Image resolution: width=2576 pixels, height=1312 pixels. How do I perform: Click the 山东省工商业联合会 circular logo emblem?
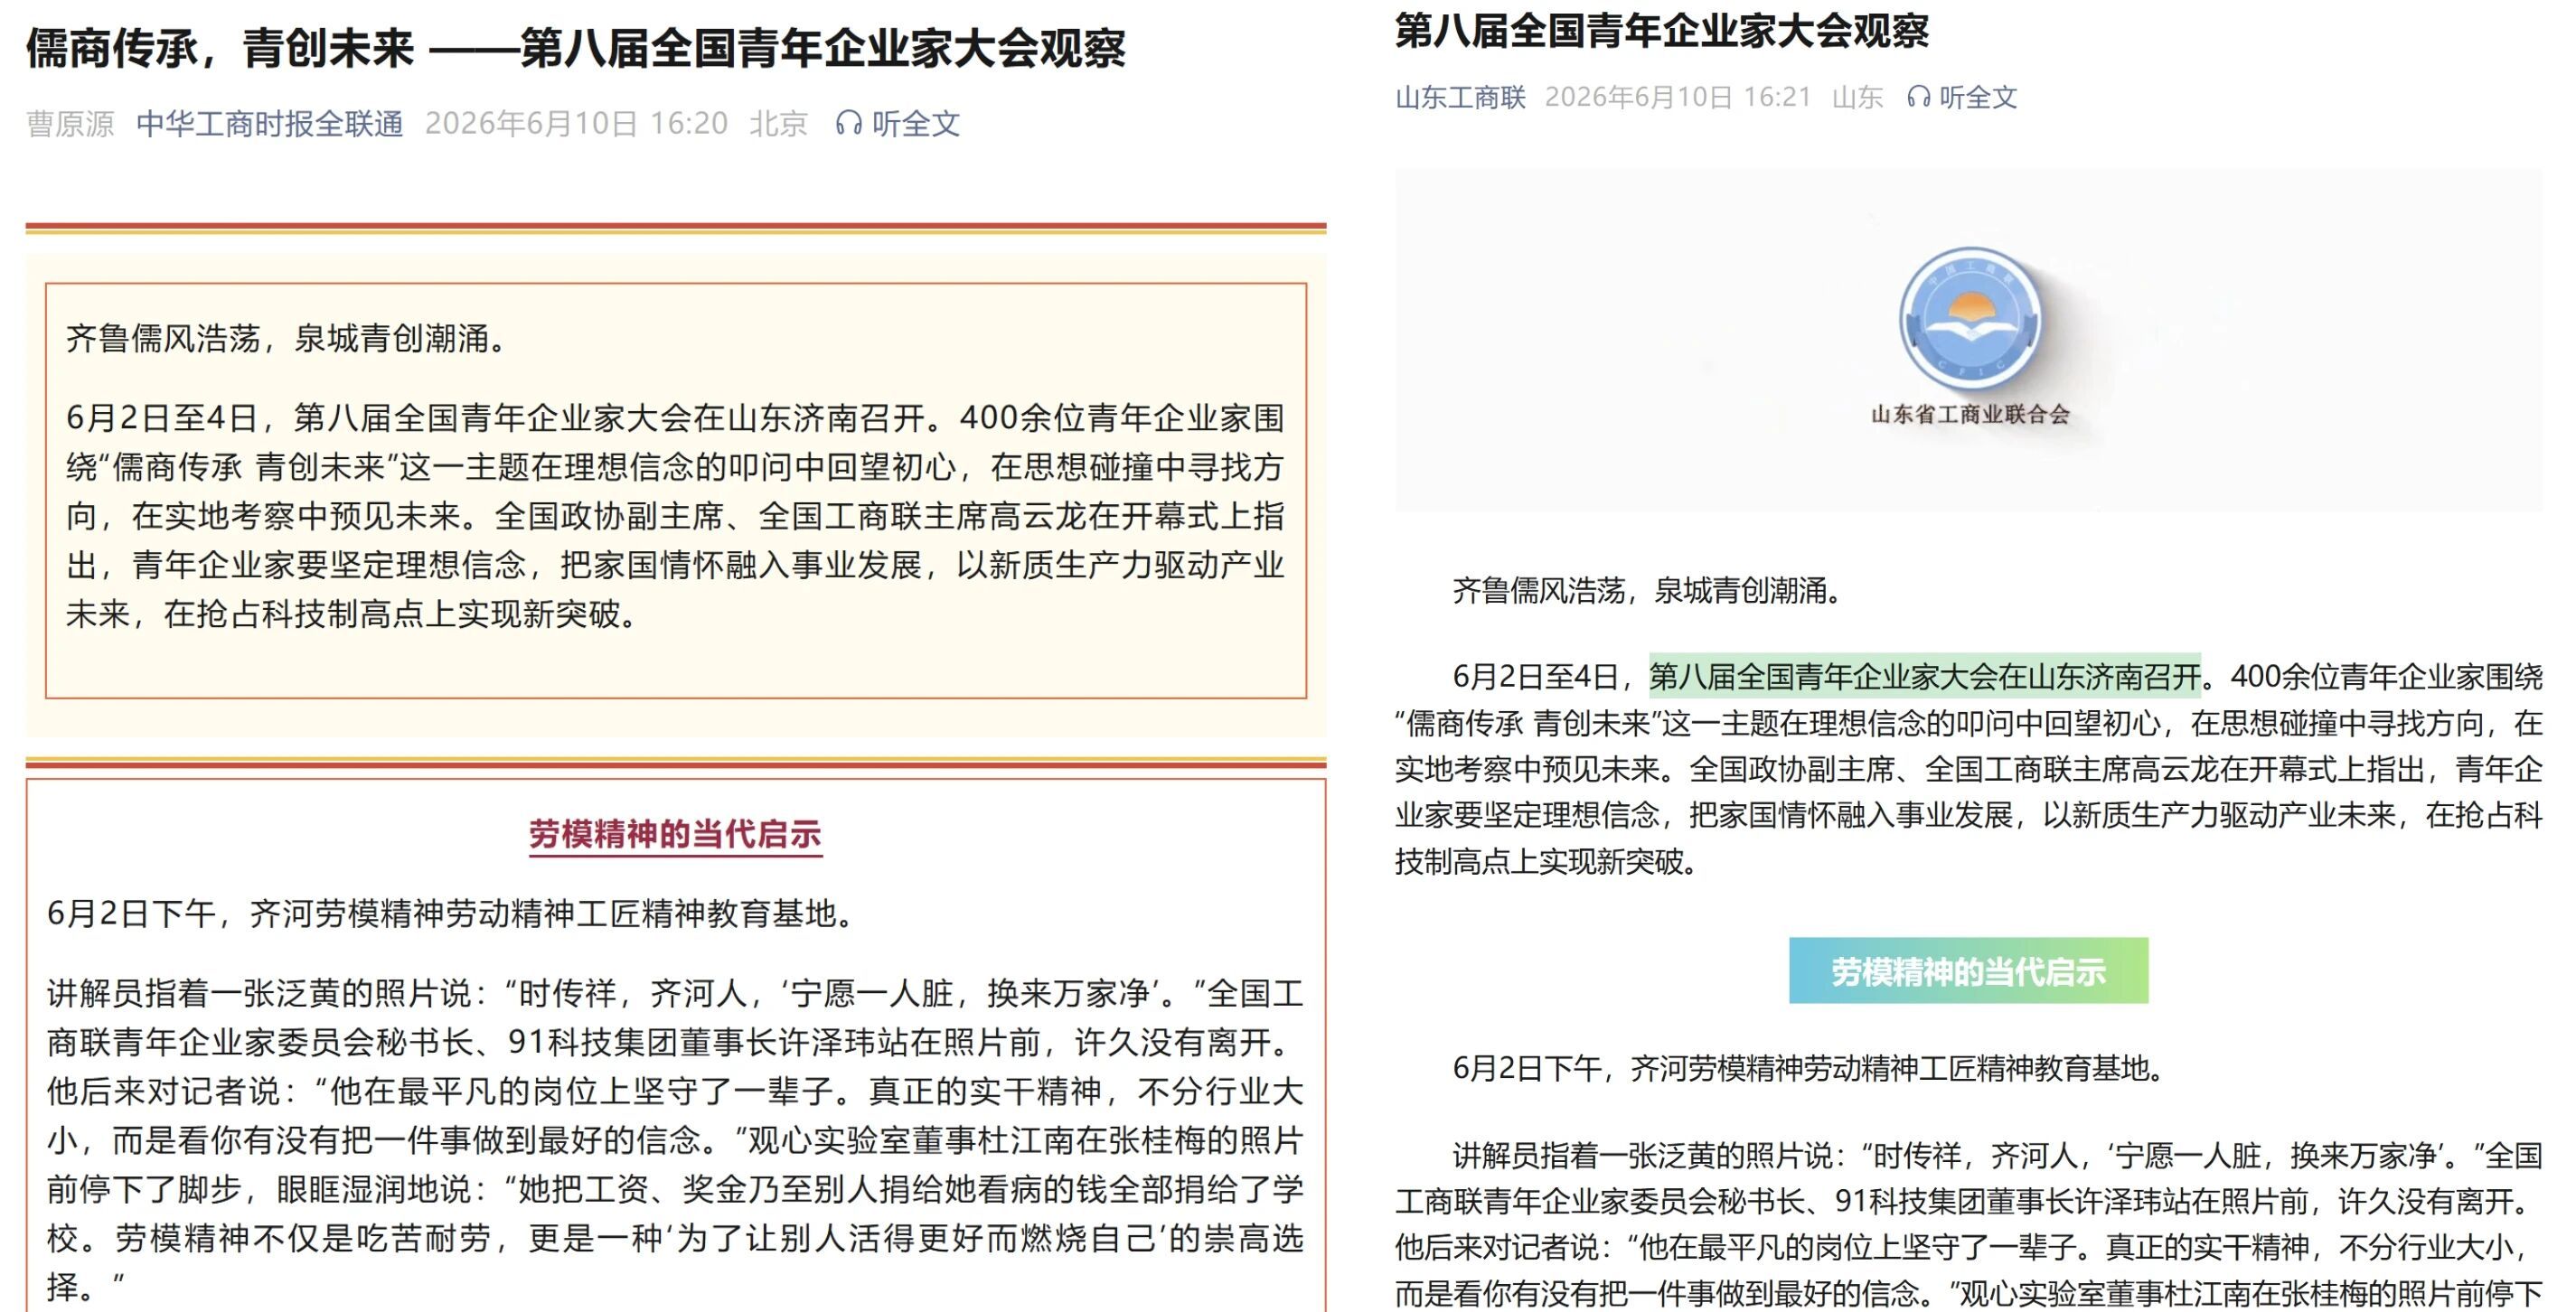point(1969,319)
